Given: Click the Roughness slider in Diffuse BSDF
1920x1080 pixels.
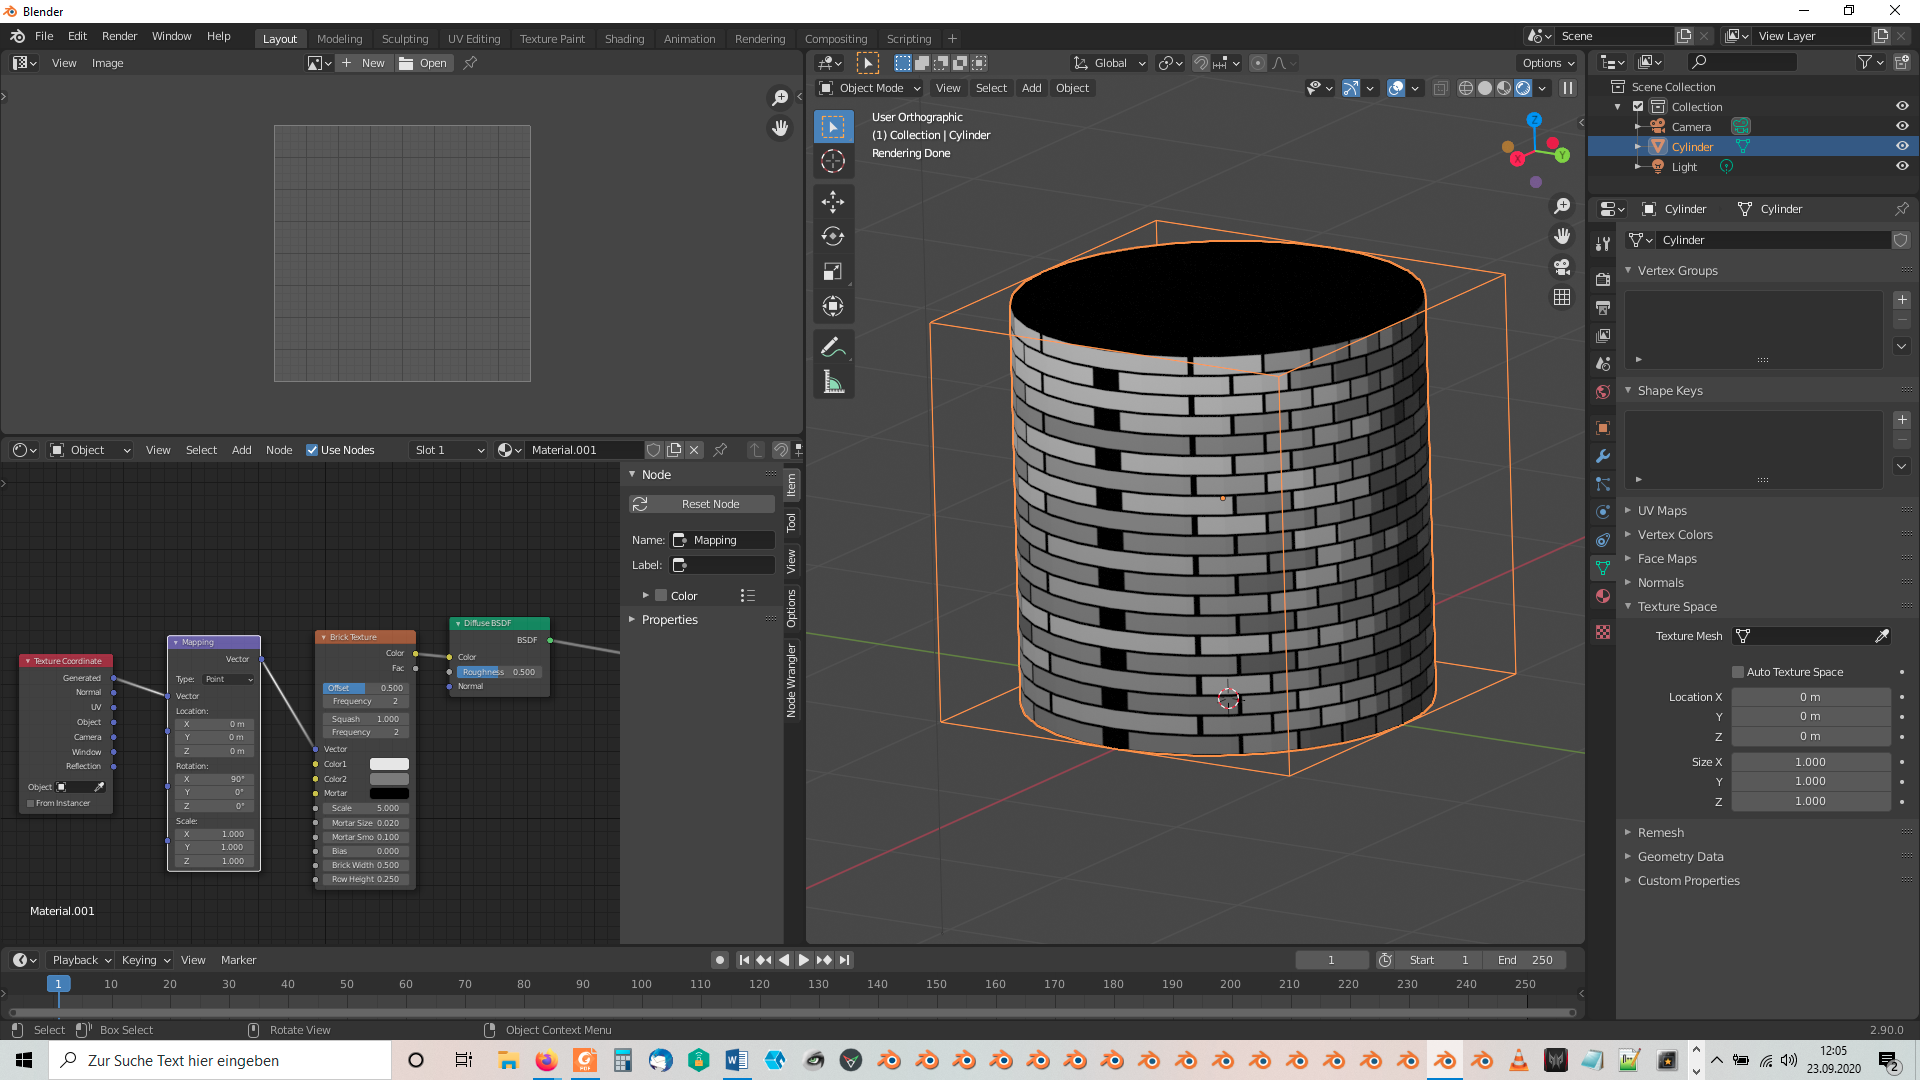Looking at the screenshot, I should click(499, 672).
